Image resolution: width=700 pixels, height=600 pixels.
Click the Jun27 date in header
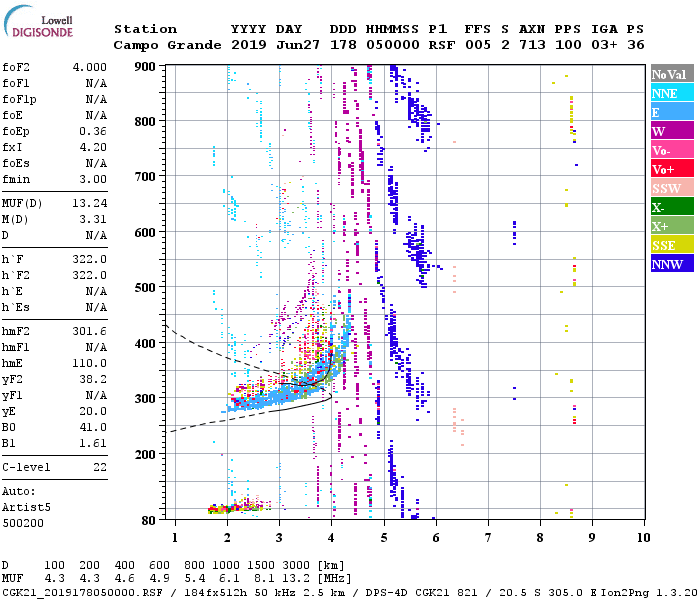(298, 45)
